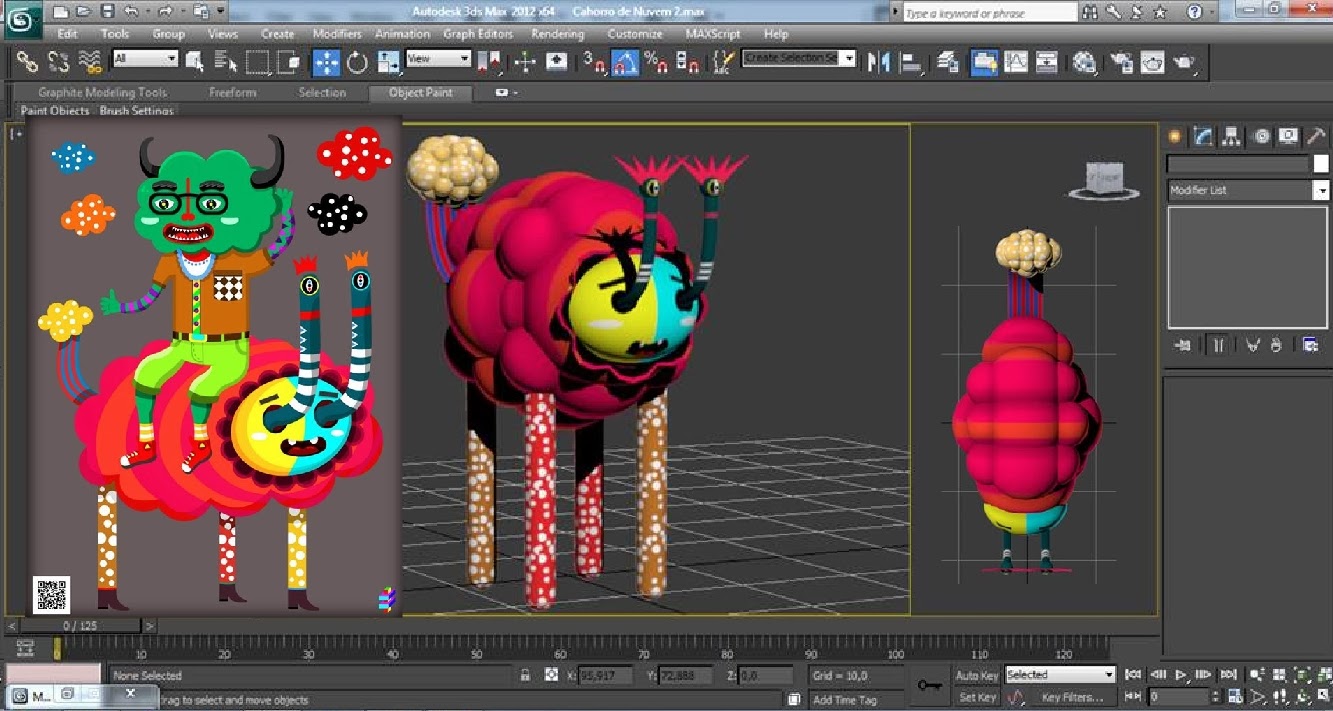1333x711 pixels.
Task: Open the Graph Editors menu
Action: (x=478, y=33)
